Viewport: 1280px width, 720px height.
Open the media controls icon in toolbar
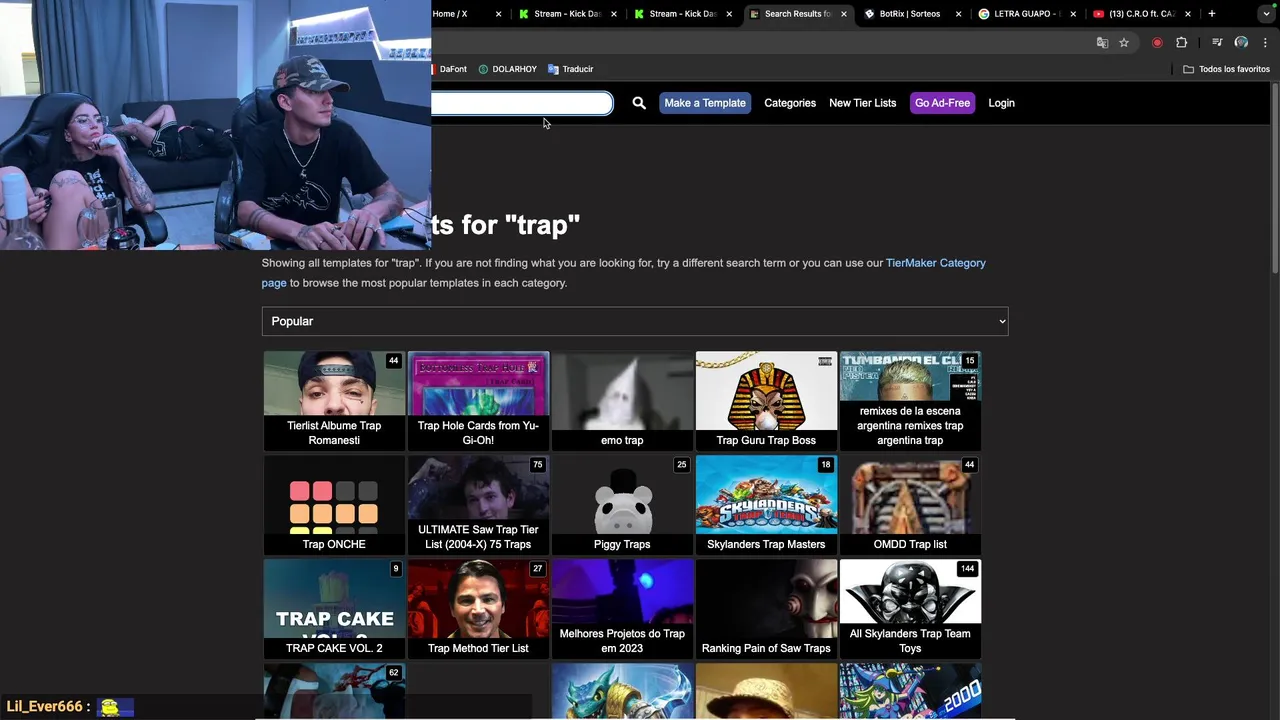point(1217,43)
